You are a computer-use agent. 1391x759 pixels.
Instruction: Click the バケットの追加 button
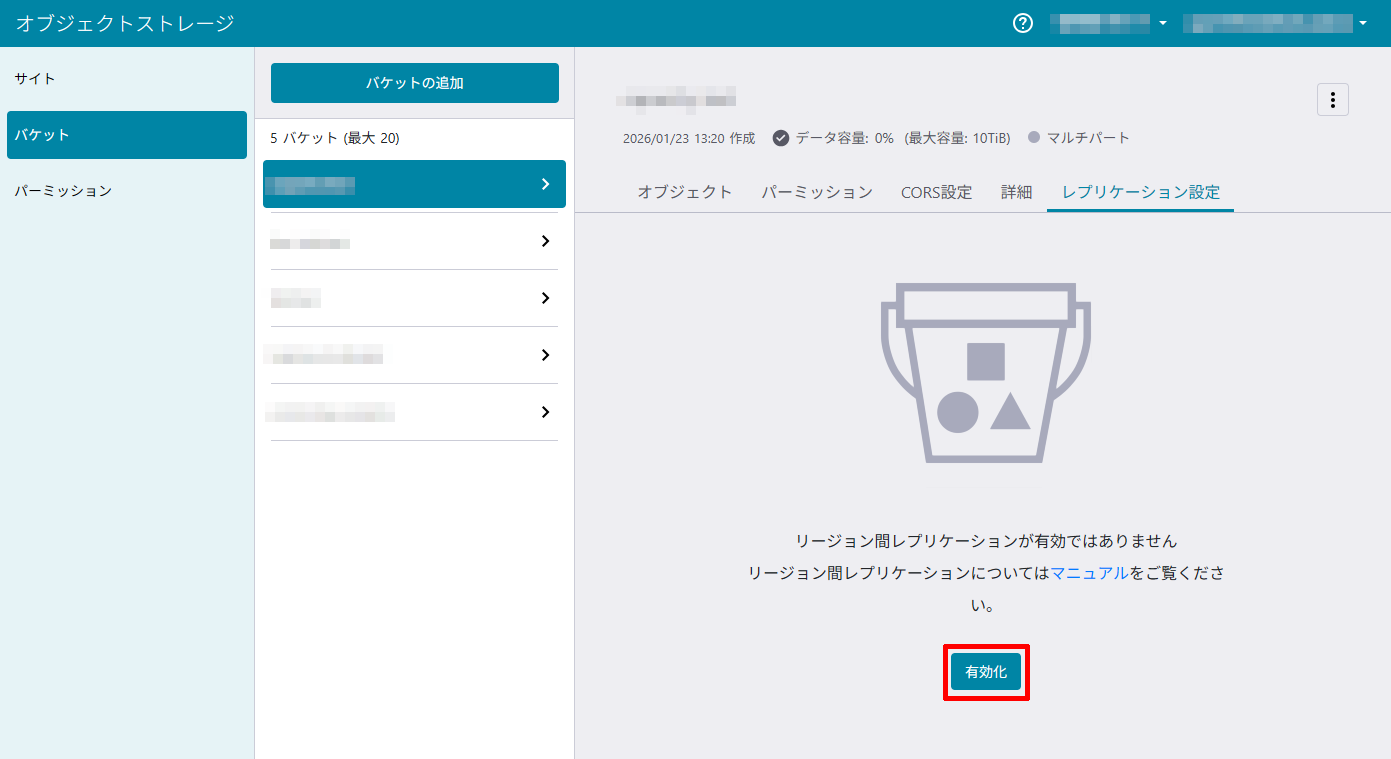(414, 83)
